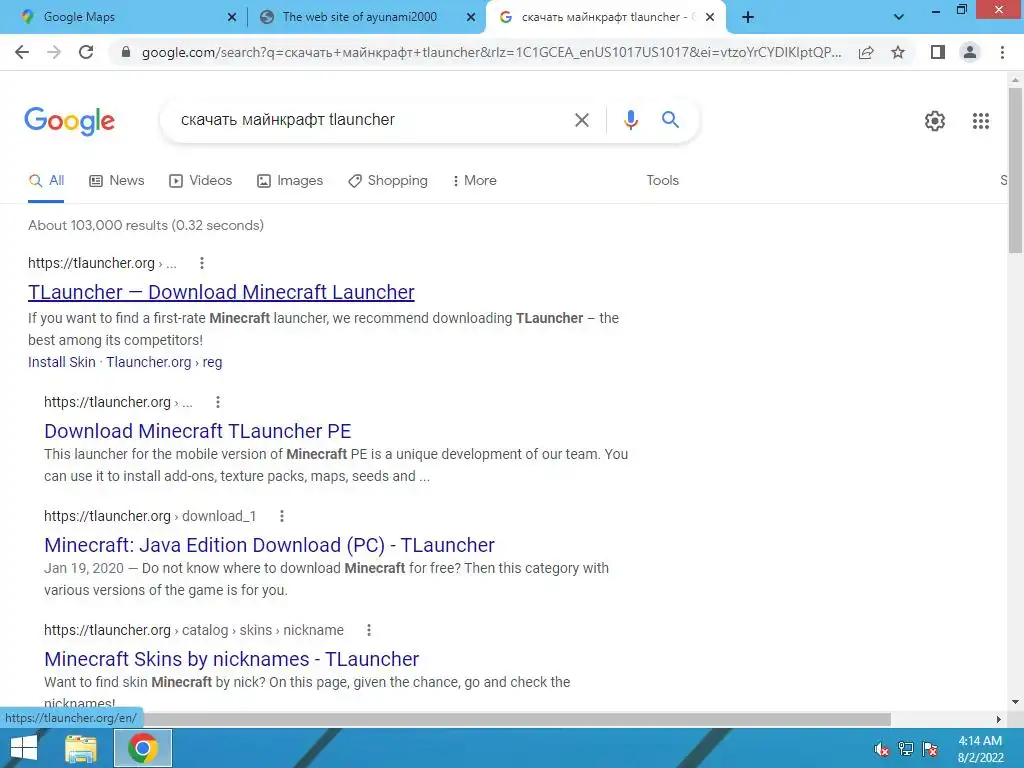Select the All results tab

point(46,181)
